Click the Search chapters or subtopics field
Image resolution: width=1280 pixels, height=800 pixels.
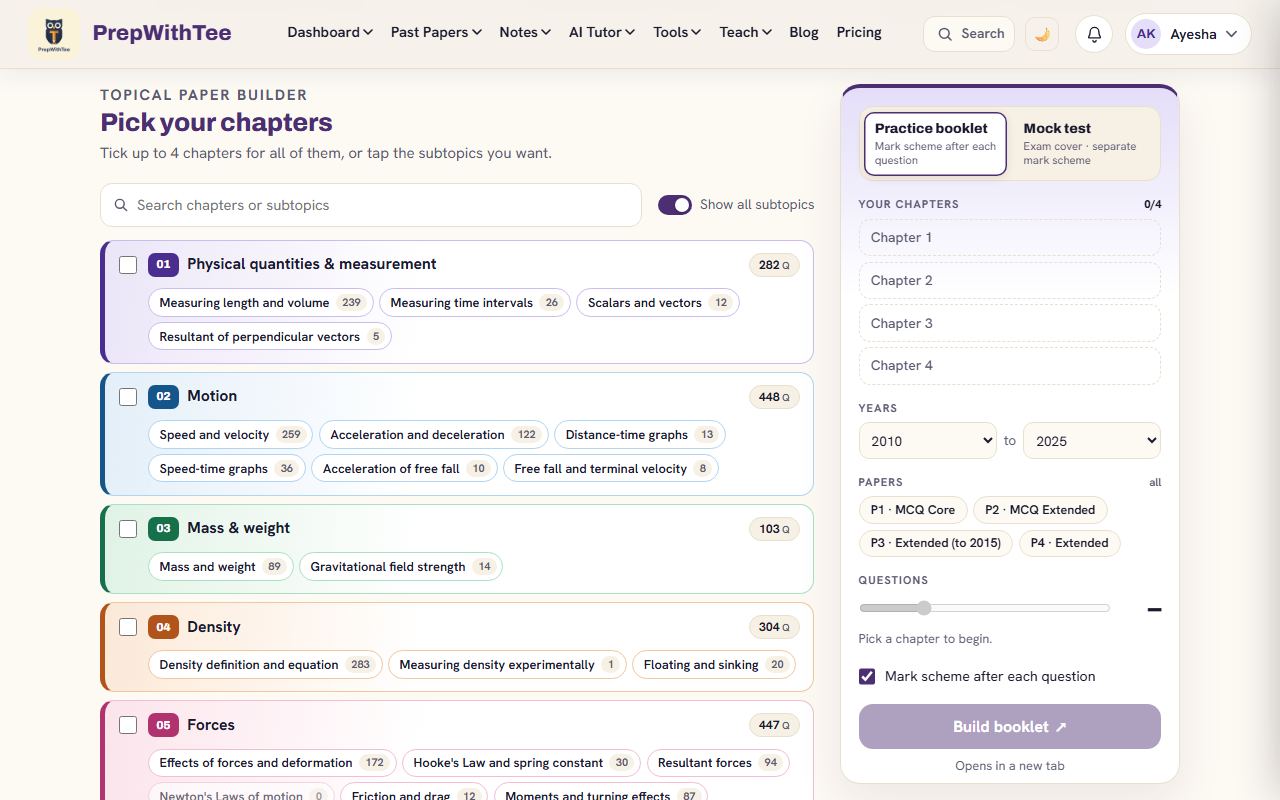(371, 205)
